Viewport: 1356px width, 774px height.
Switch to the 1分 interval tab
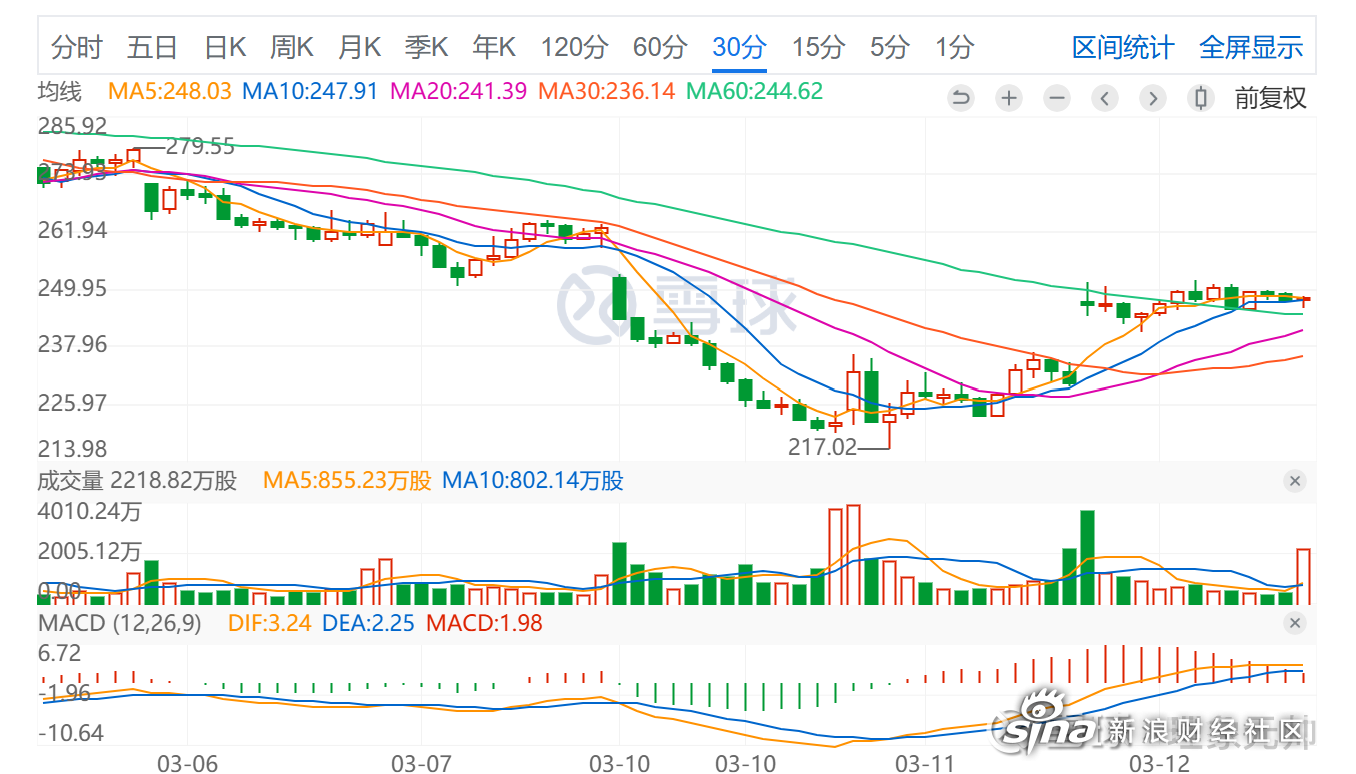pos(955,47)
